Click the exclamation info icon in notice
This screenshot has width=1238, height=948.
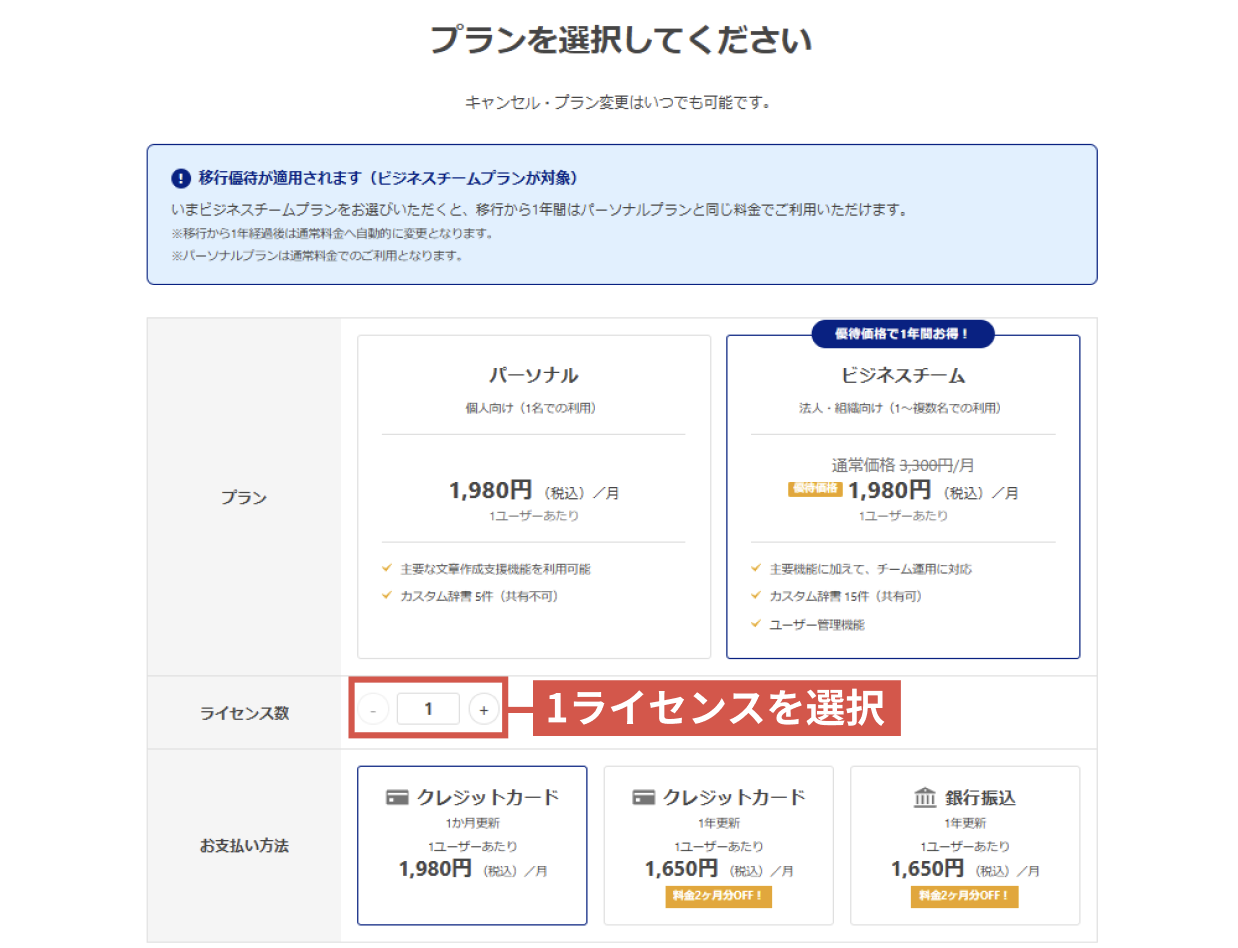(x=180, y=178)
